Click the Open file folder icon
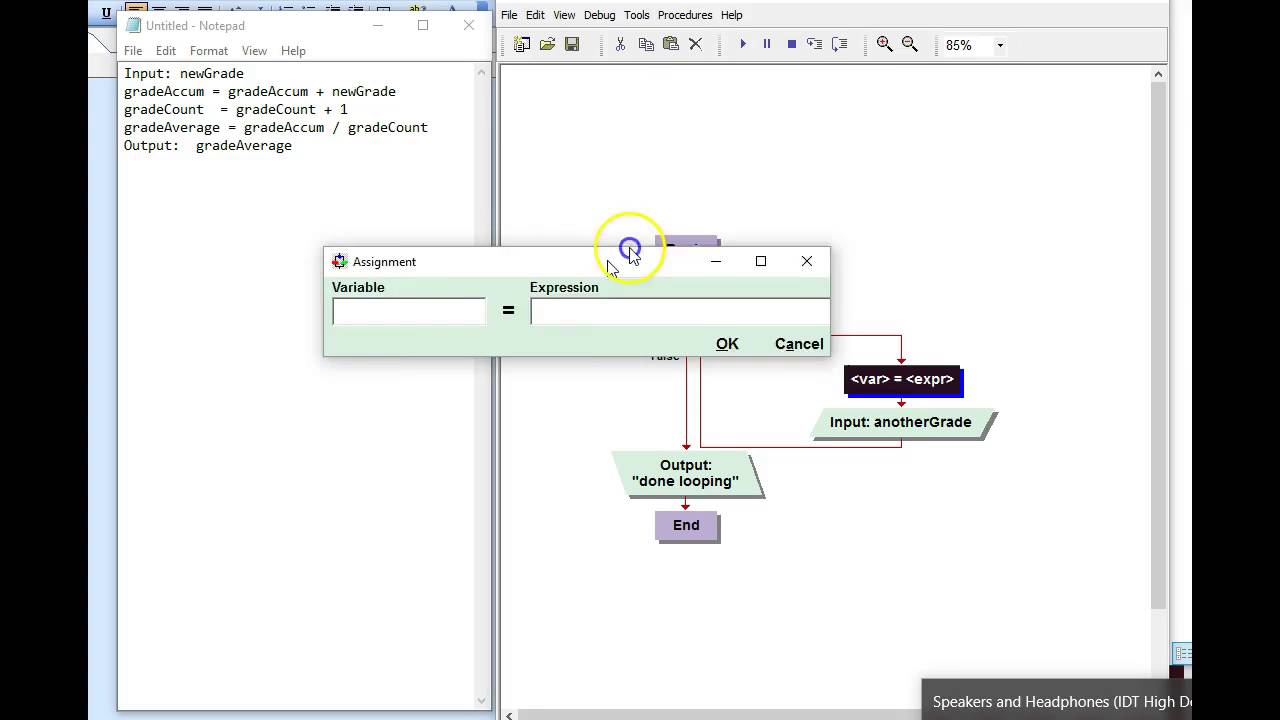1280x720 pixels. [547, 44]
